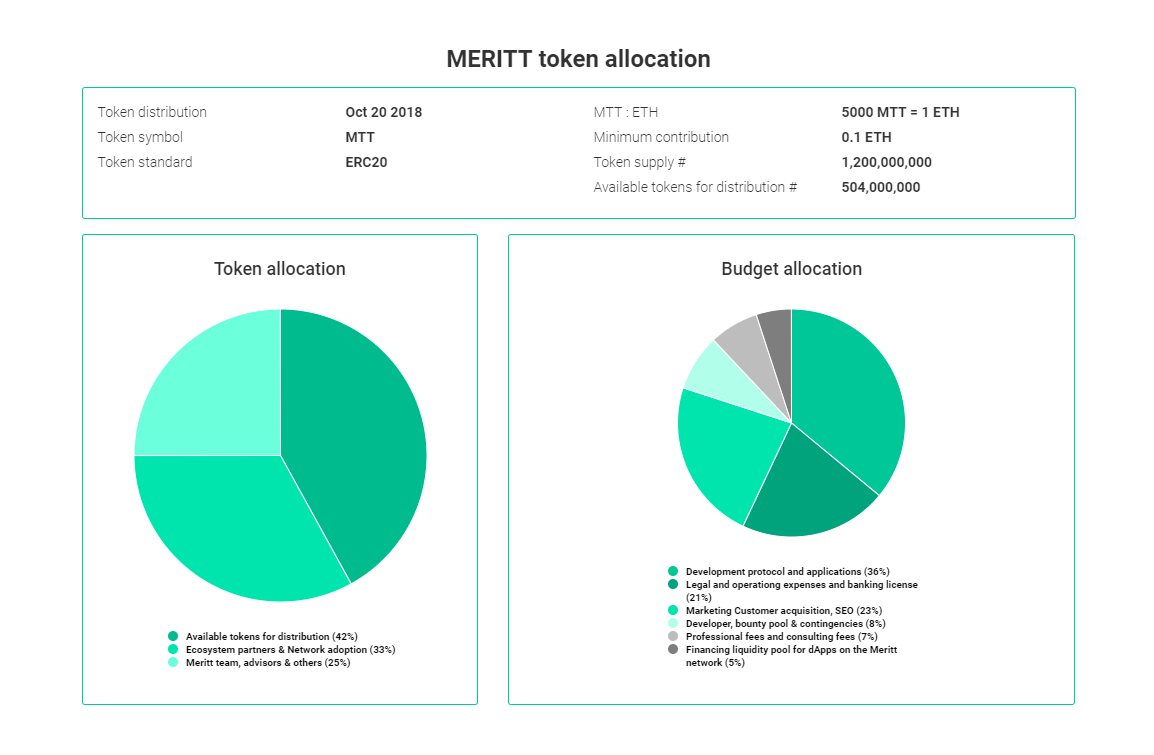Click the Meritt team, advisors & others legend dot
This screenshot has width=1154, height=755.
pyautogui.click(x=173, y=662)
